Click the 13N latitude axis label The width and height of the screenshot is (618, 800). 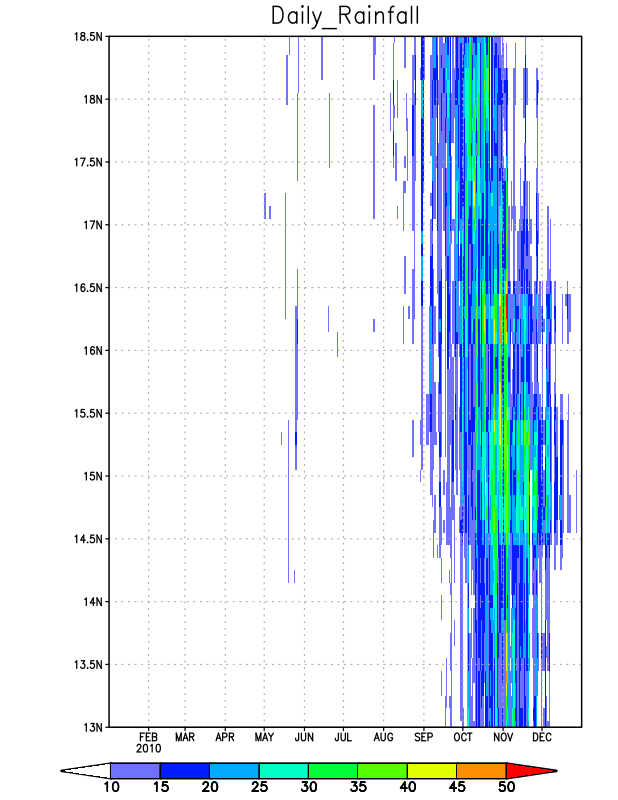93,727
